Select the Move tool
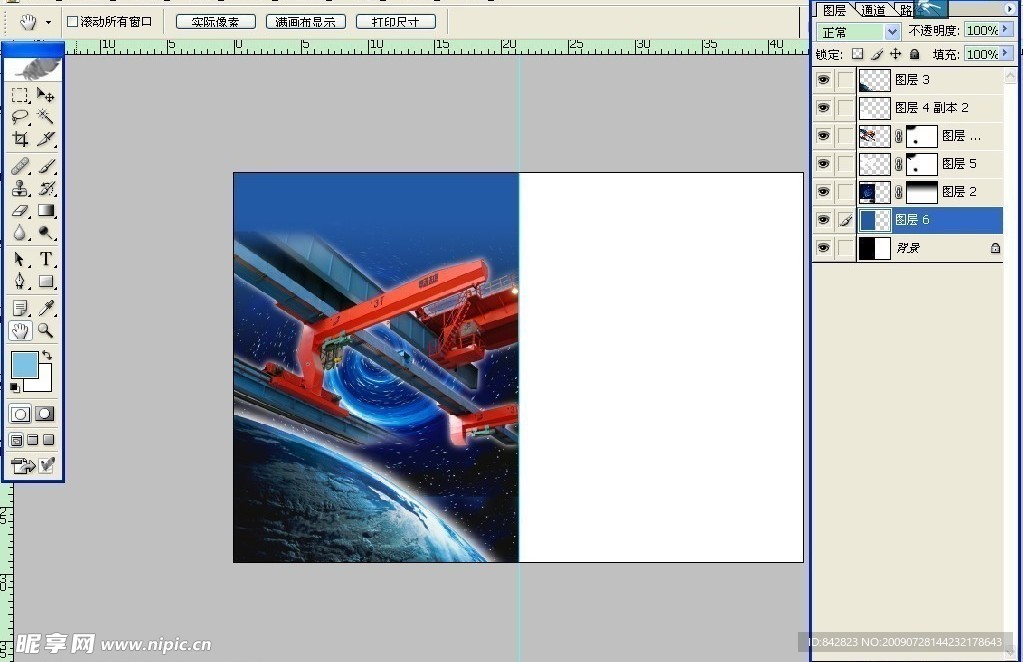 [46, 95]
